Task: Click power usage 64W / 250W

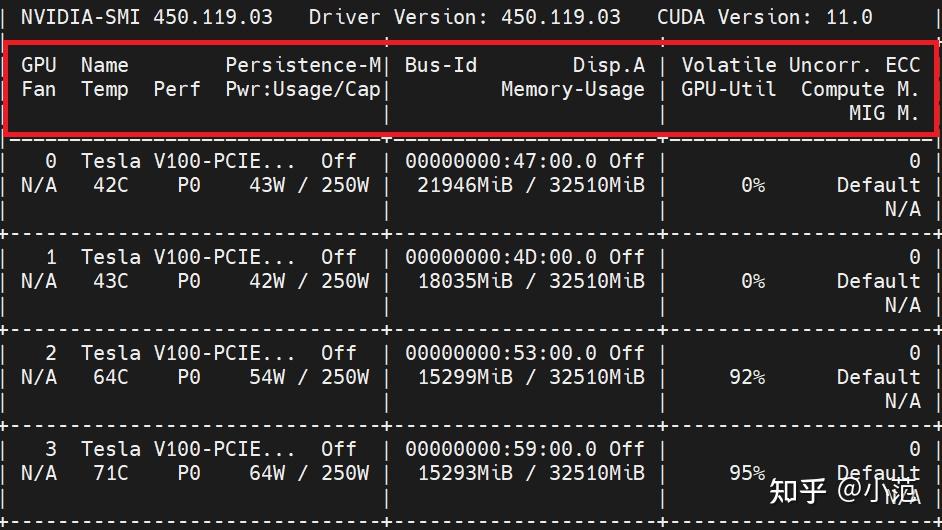Action: [x=309, y=474]
